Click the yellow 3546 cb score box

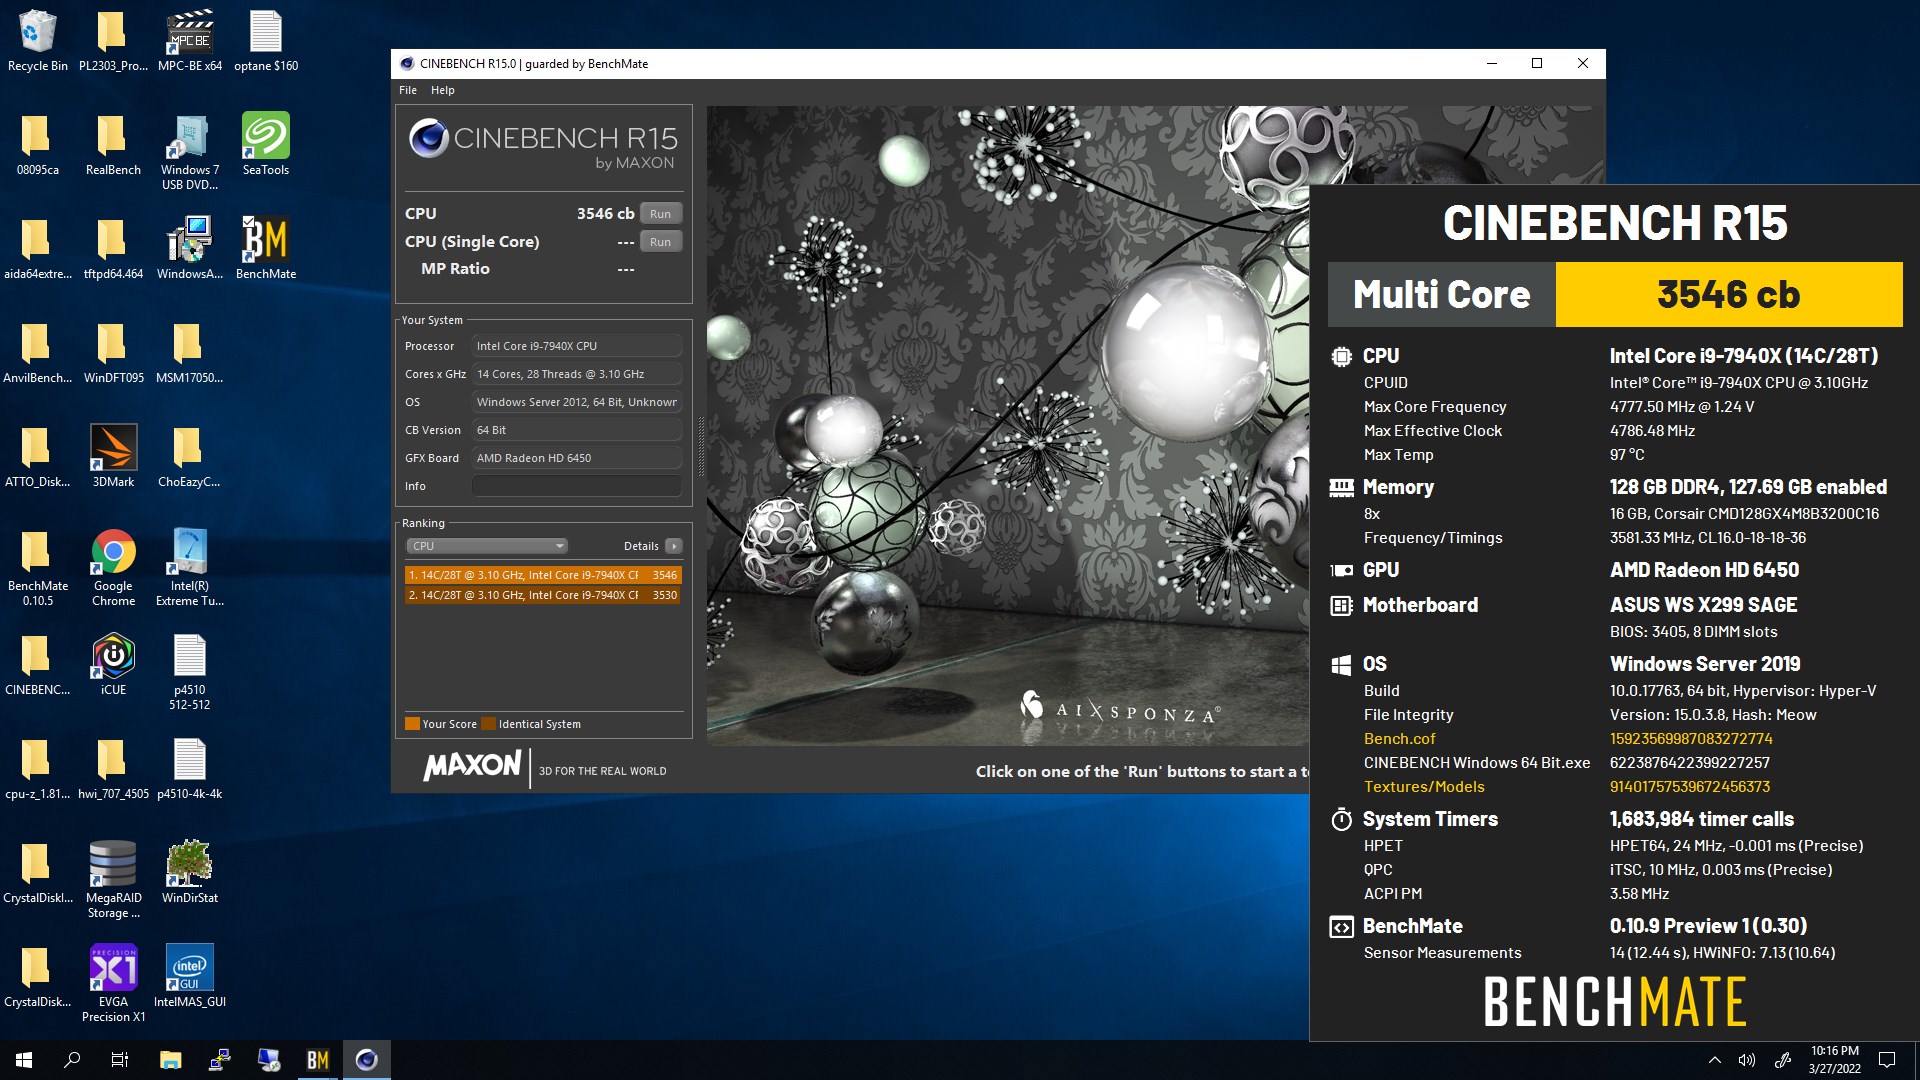(x=1728, y=294)
